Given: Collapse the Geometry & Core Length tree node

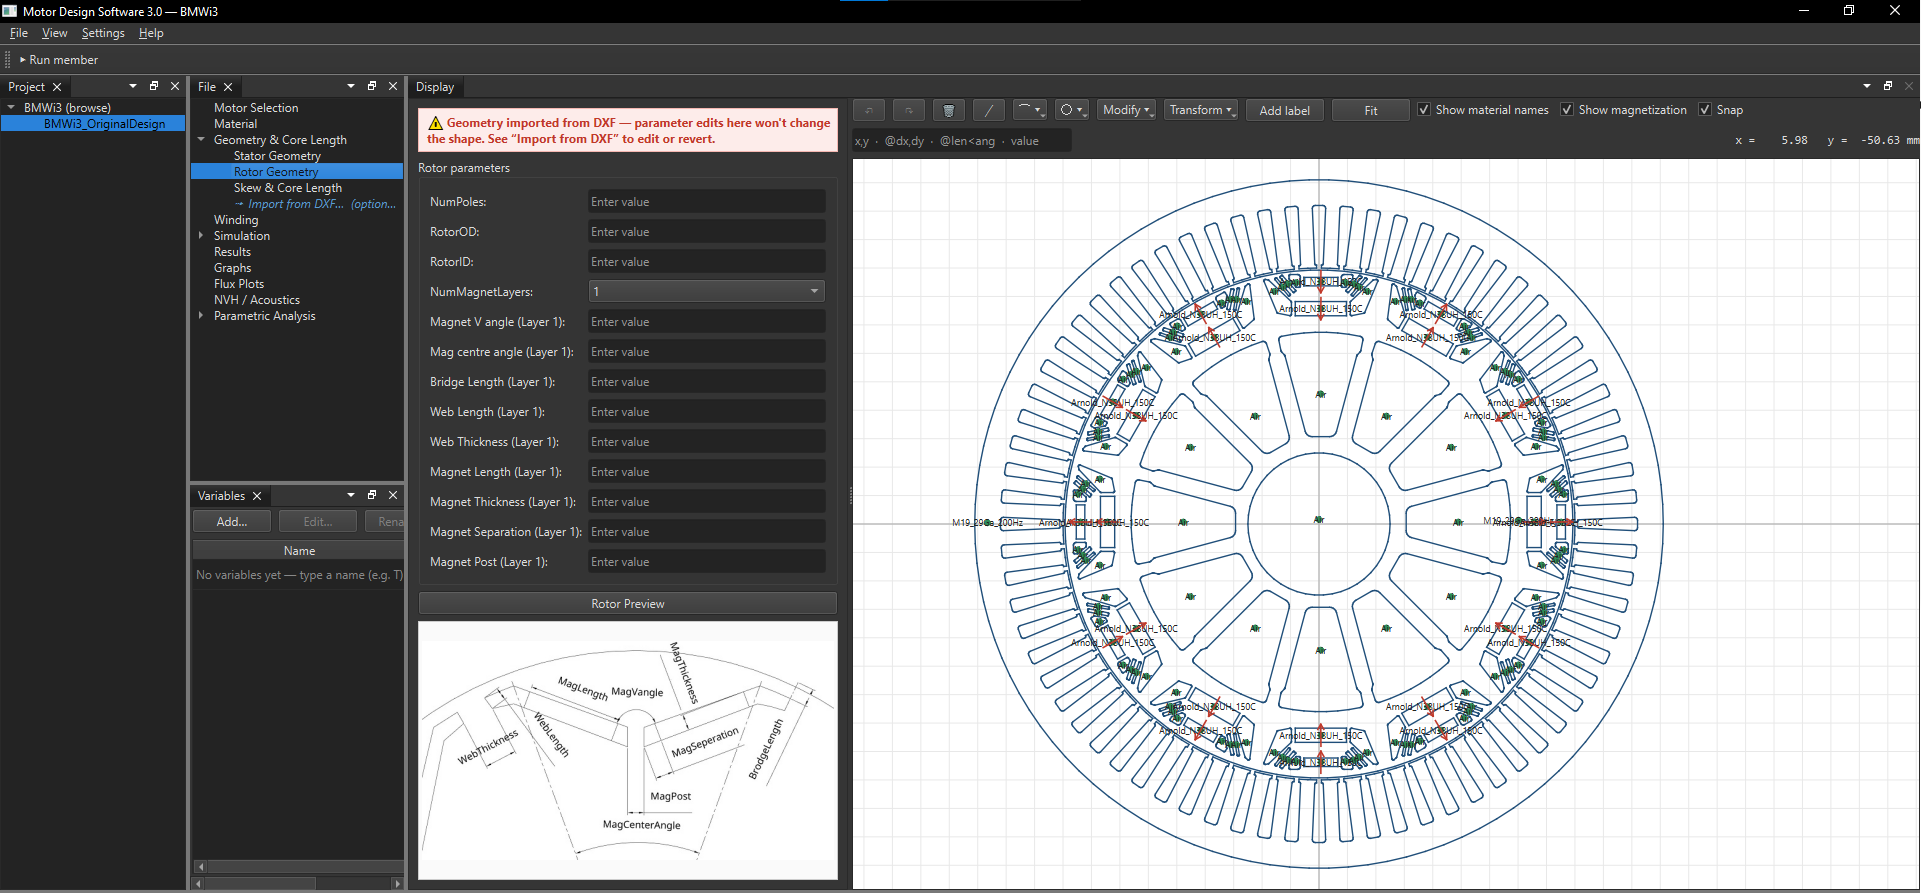Looking at the screenshot, I should tap(201, 139).
